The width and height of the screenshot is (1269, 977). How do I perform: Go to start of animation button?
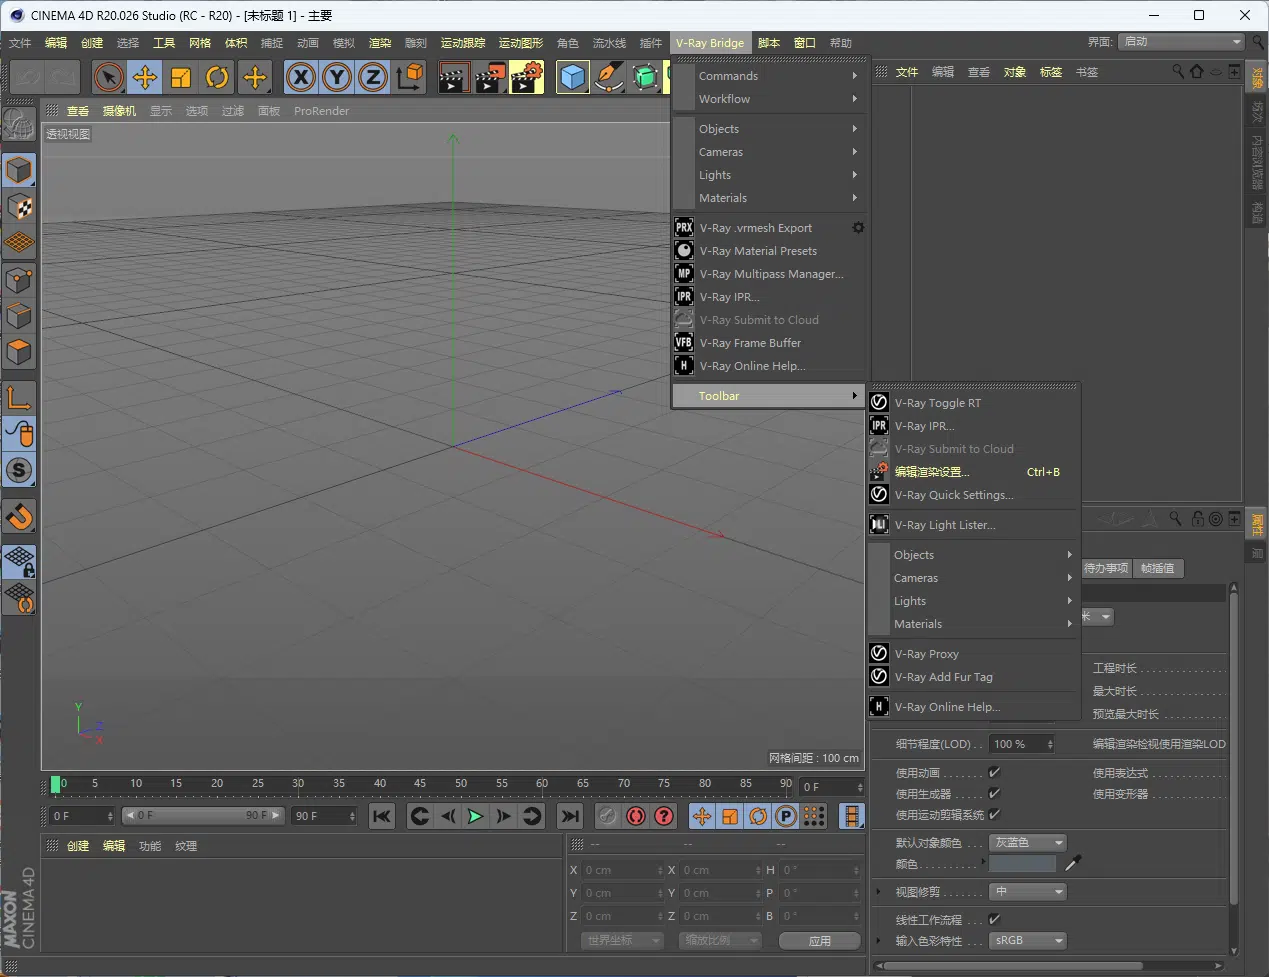point(382,817)
